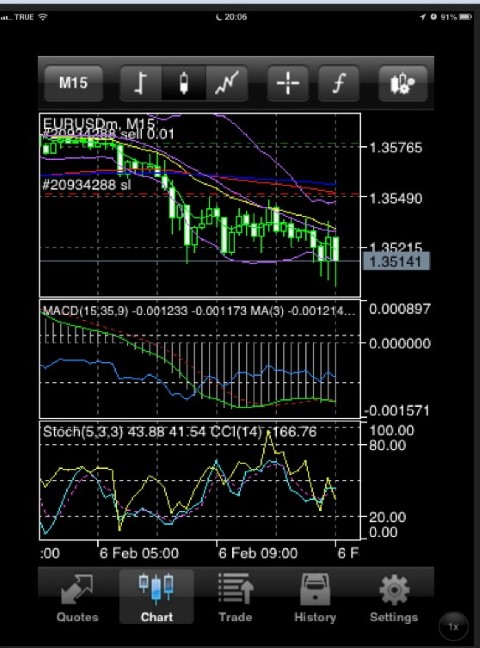Open the Trade tab
This screenshot has width=480, height=648.
235,598
